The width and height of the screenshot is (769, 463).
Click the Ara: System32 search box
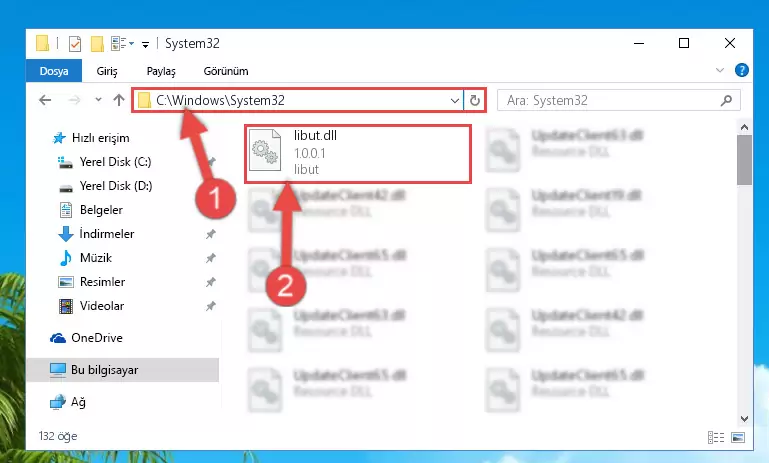tap(618, 101)
